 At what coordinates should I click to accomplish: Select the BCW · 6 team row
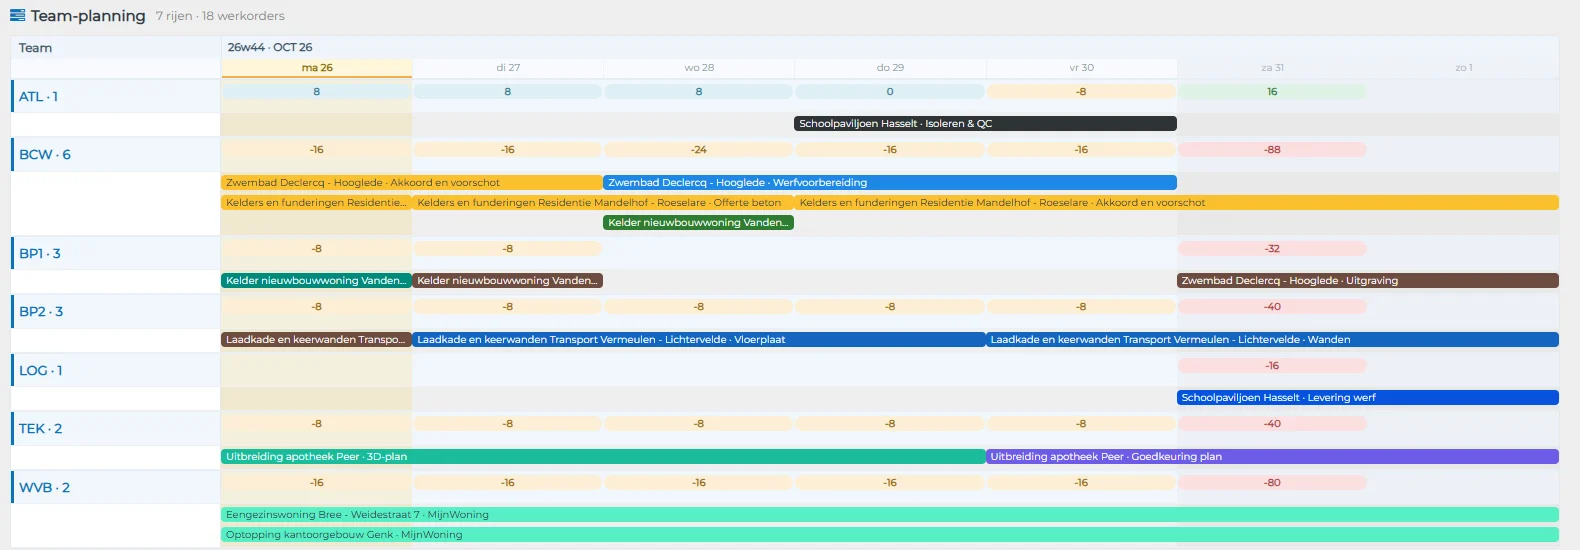[115, 154]
